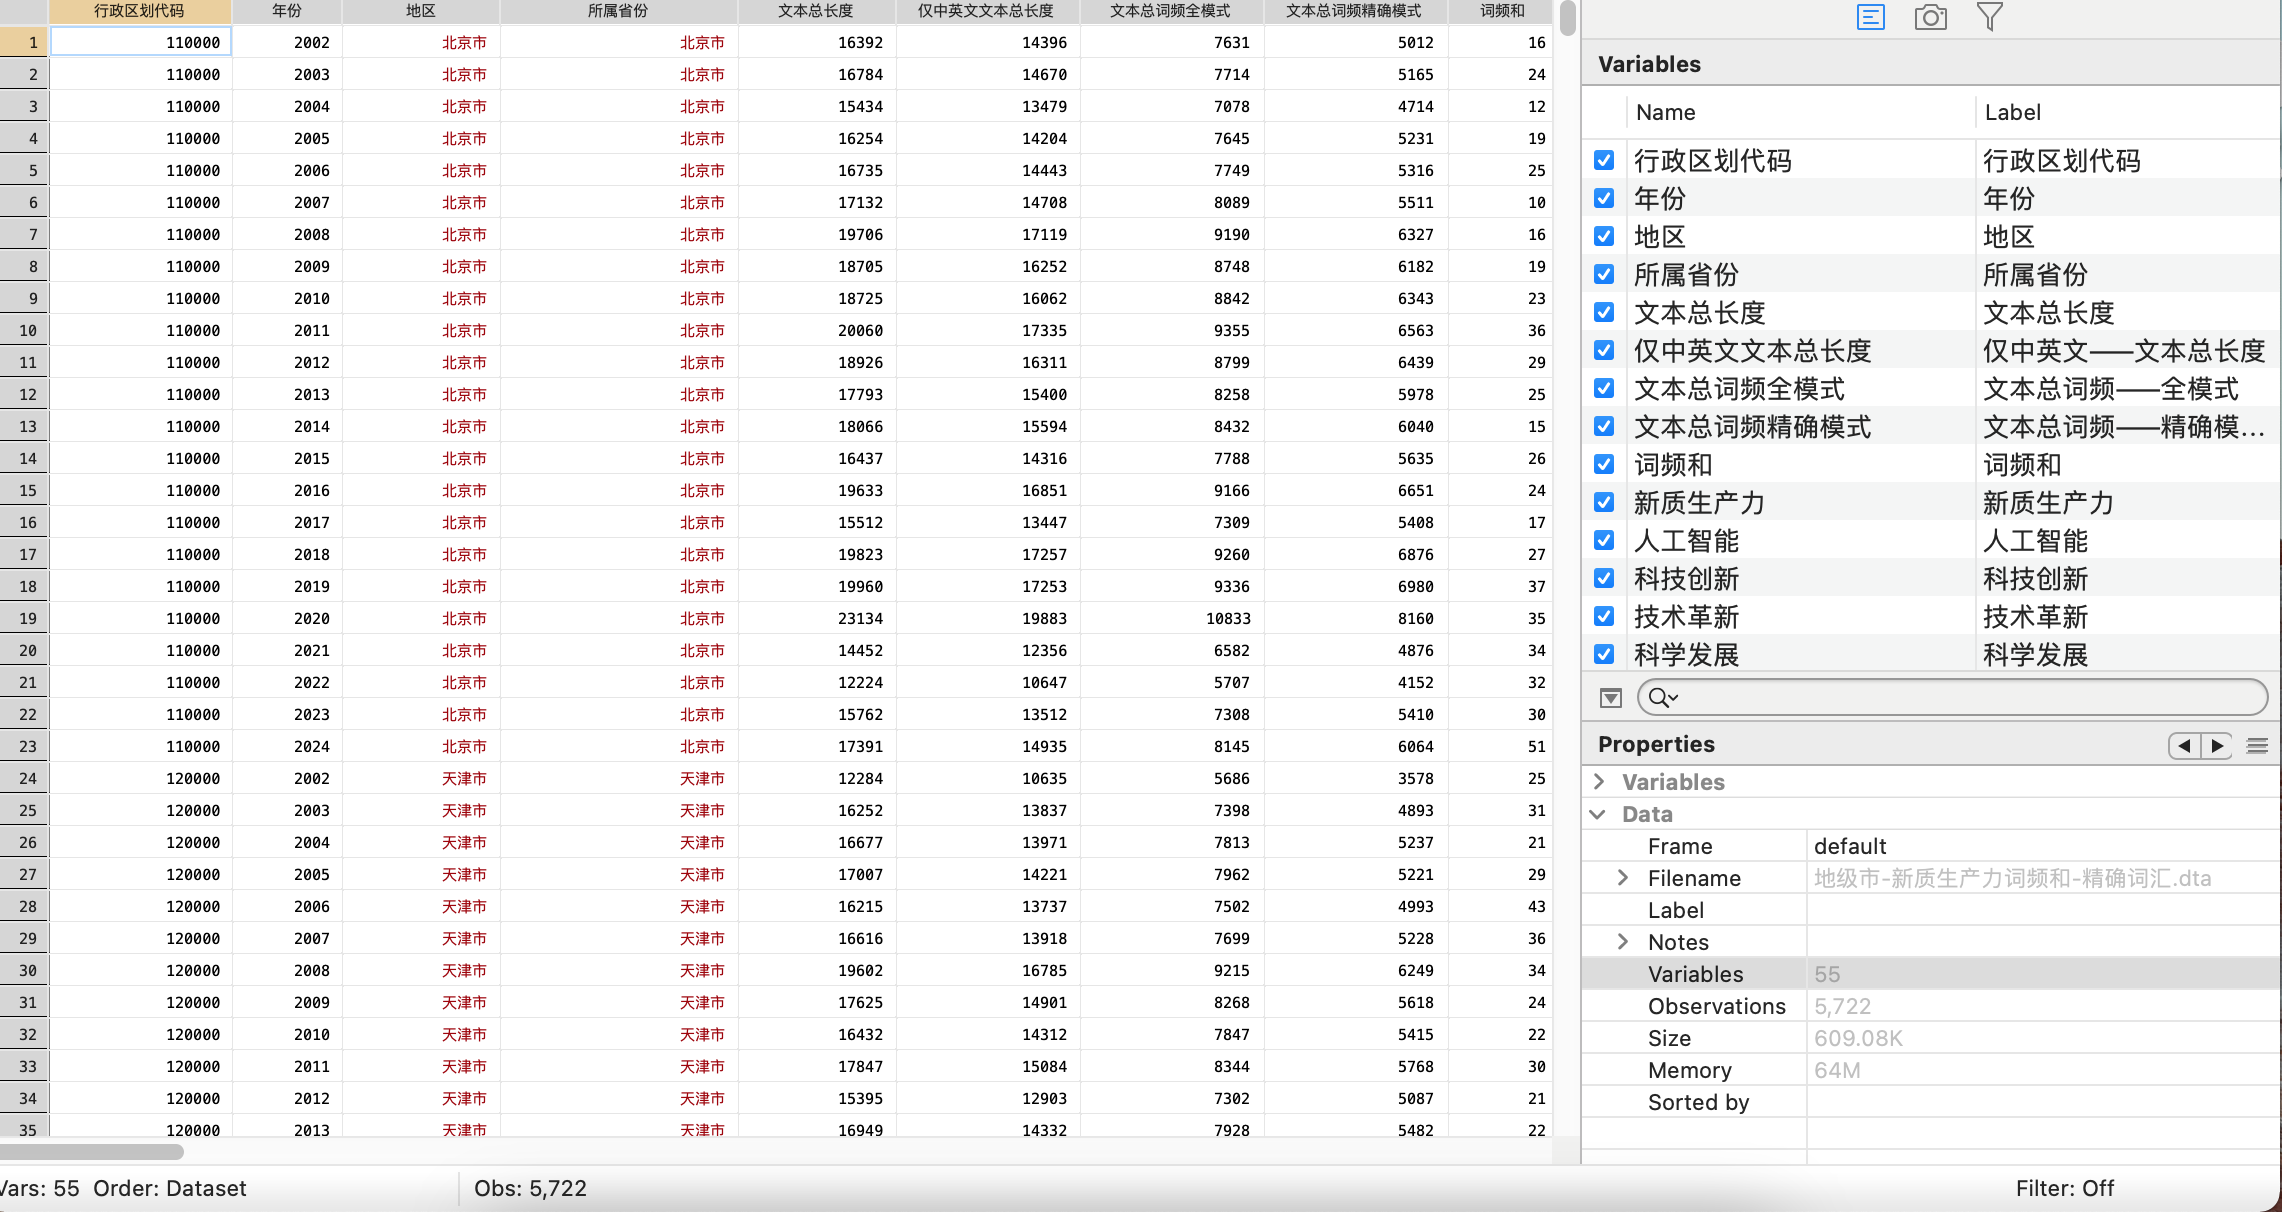The image size is (2282, 1212).
Task: Expand the Variables section in Properties
Action: [x=1599, y=781]
